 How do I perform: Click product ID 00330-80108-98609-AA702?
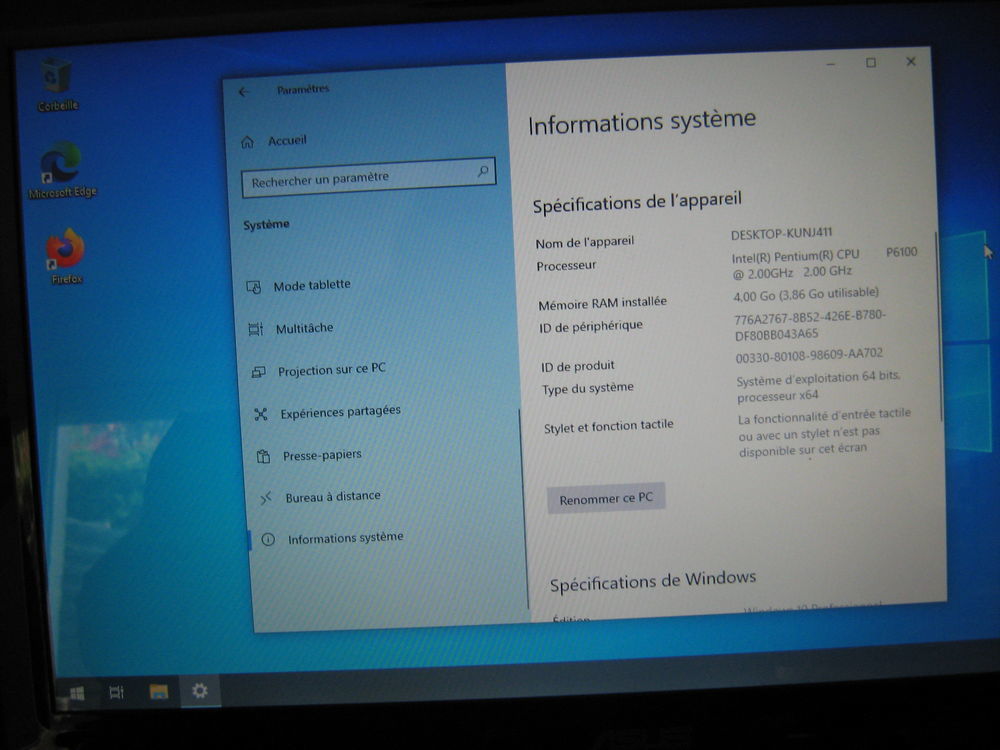point(809,355)
